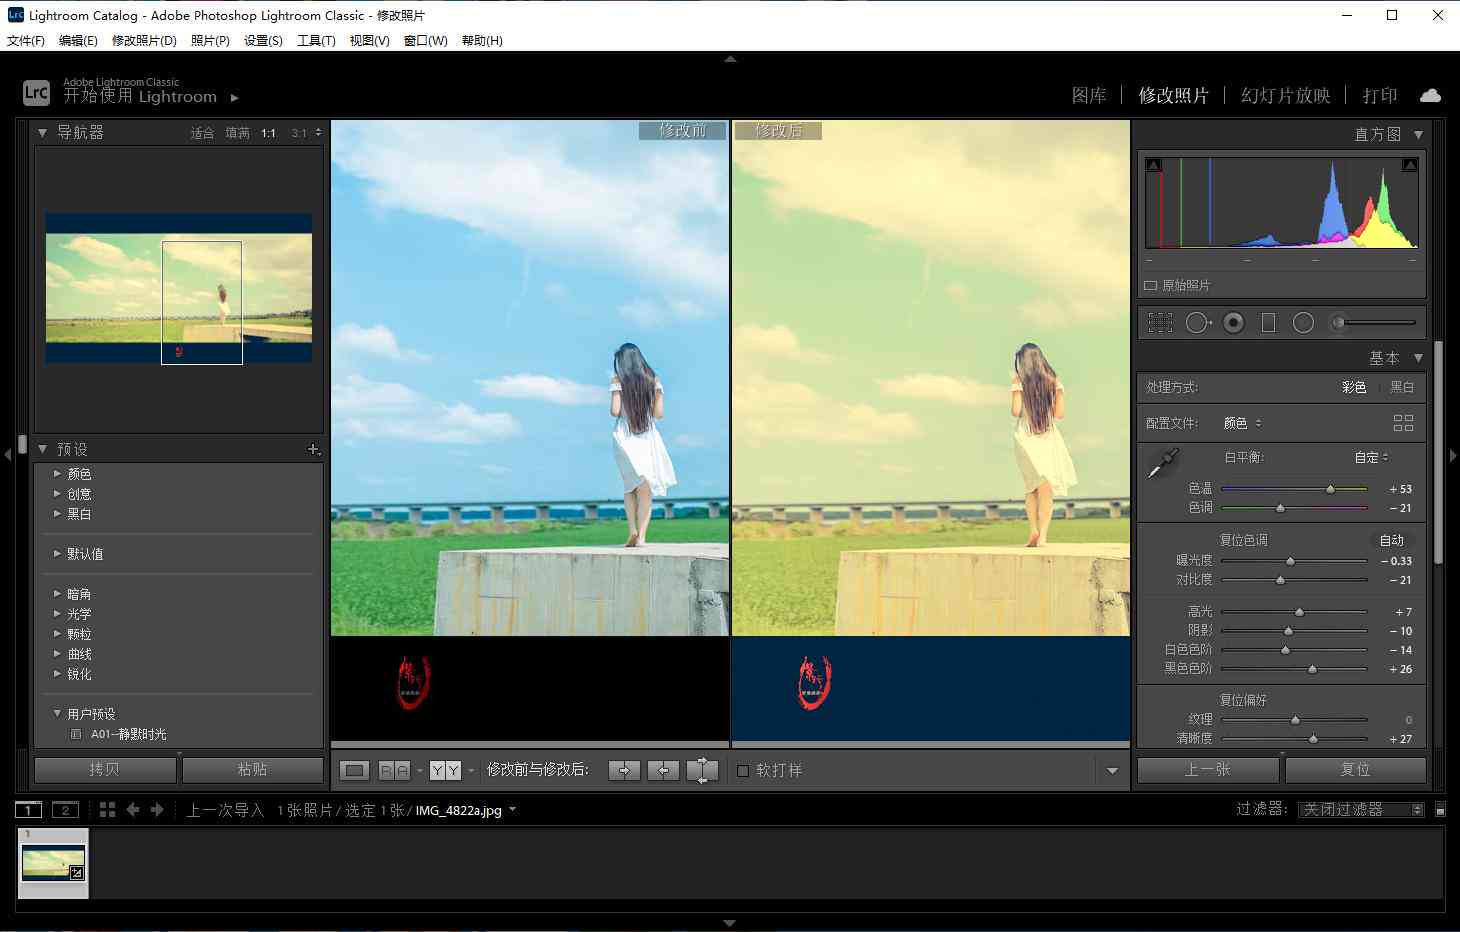Click the 自动 auto tone button
The image size is (1460, 932).
(x=1392, y=540)
